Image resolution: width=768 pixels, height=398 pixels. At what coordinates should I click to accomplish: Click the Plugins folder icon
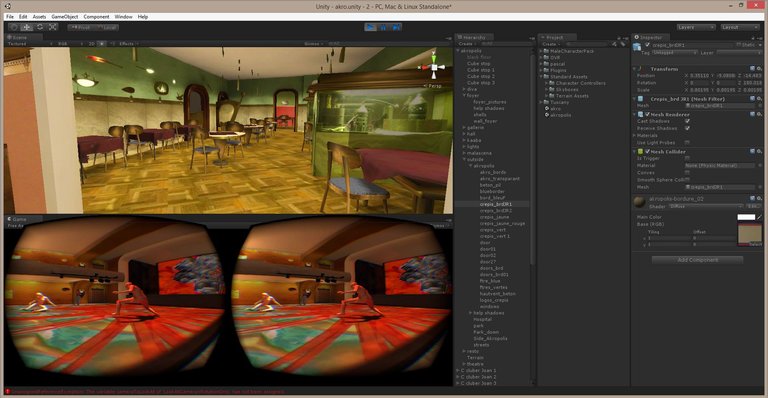546,70
